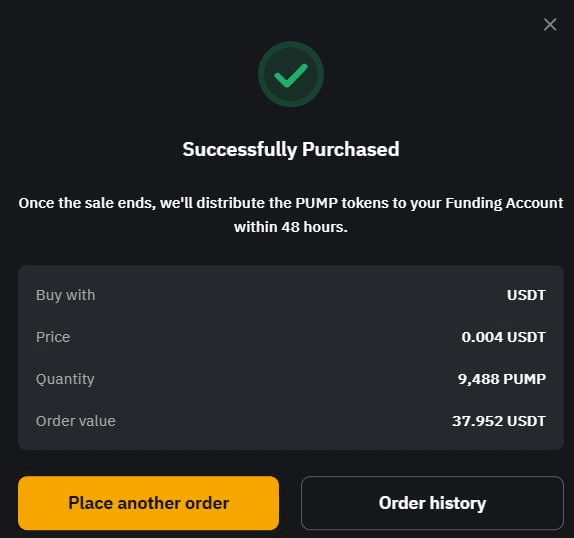
Task: Select the 9,488 PUMP quantity value
Action: pyautogui.click(x=502, y=379)
